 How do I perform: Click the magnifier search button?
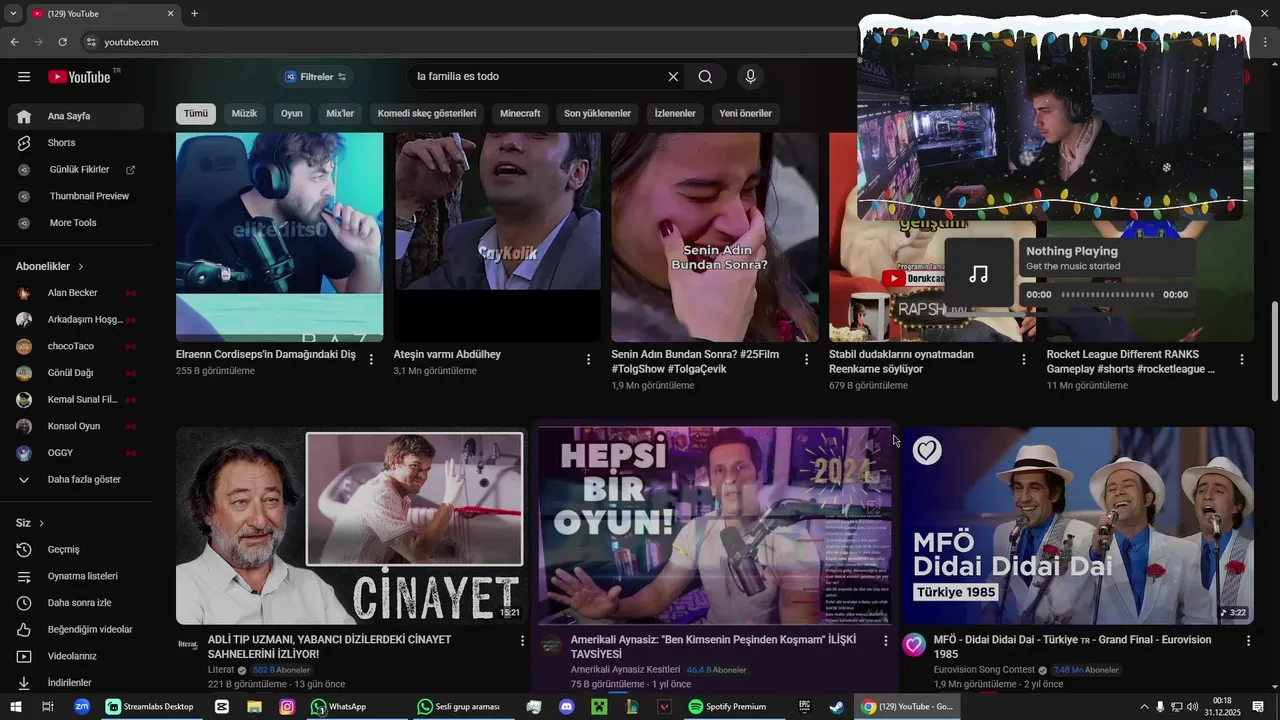(x=705, y=77)
